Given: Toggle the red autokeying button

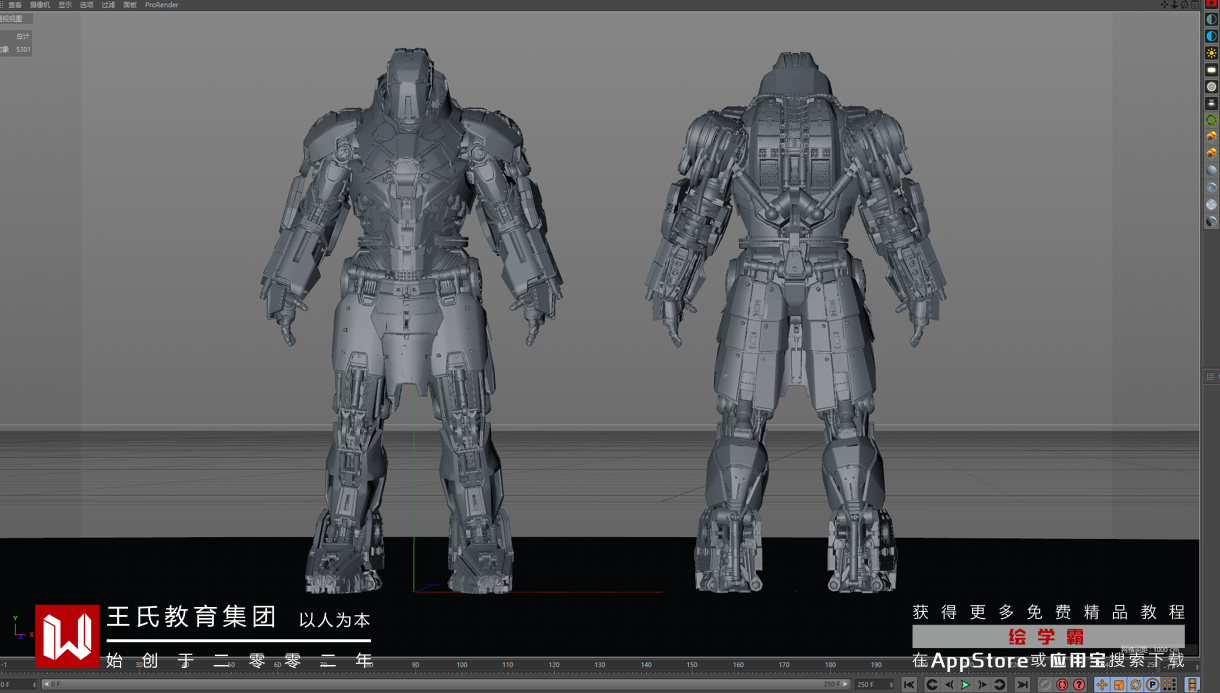Looking at the screenshot, I should 1062,685.
